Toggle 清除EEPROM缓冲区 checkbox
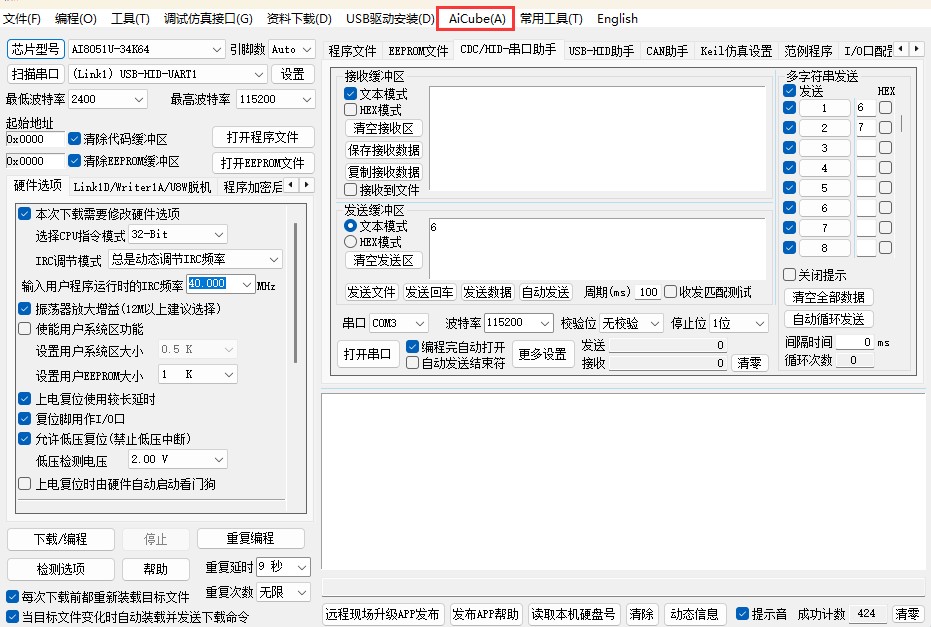This screenshot has height=627, width=931. tap(74, 161)
